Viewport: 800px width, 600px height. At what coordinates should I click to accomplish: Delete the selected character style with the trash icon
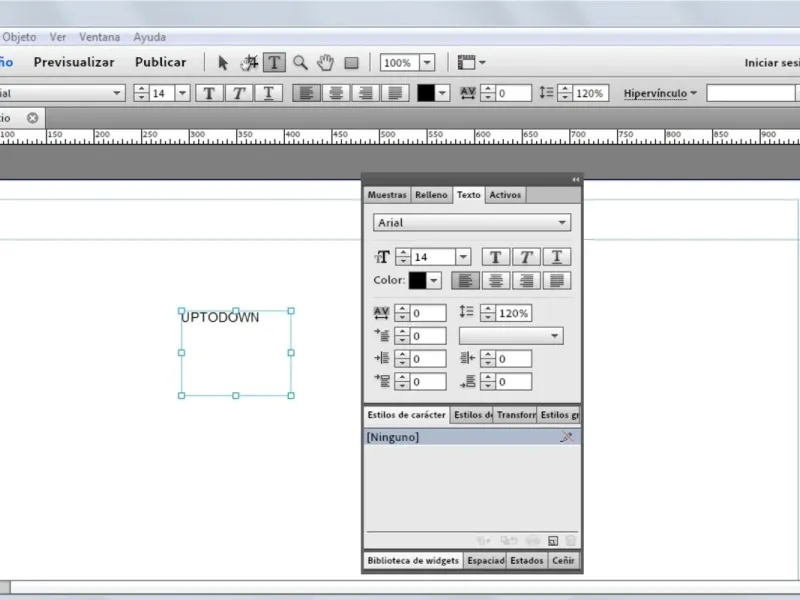[x=571, y=541]
